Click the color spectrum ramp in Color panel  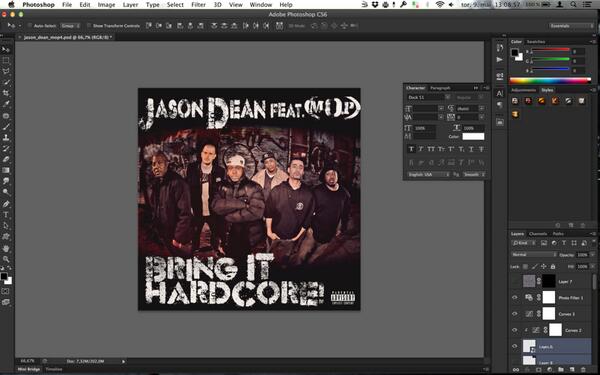(550, 81)
